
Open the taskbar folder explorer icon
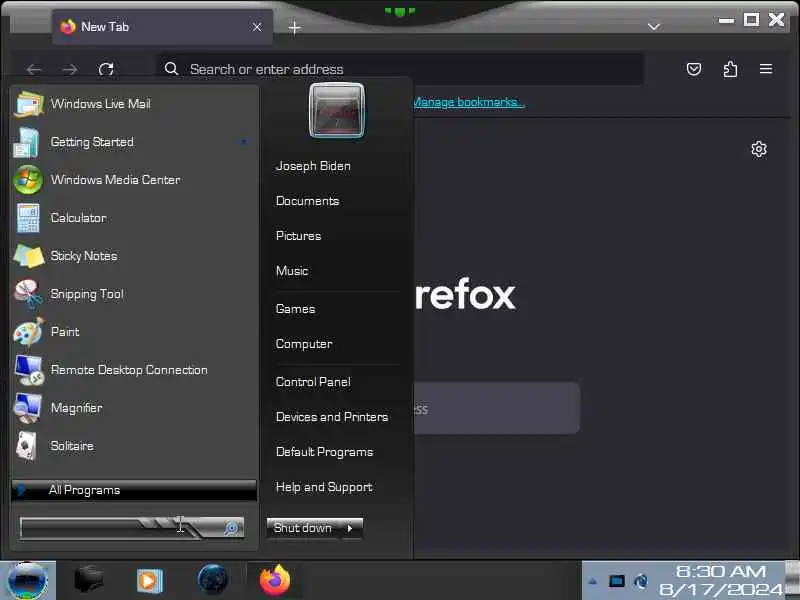pyautogui.click(x=89, y=580)
